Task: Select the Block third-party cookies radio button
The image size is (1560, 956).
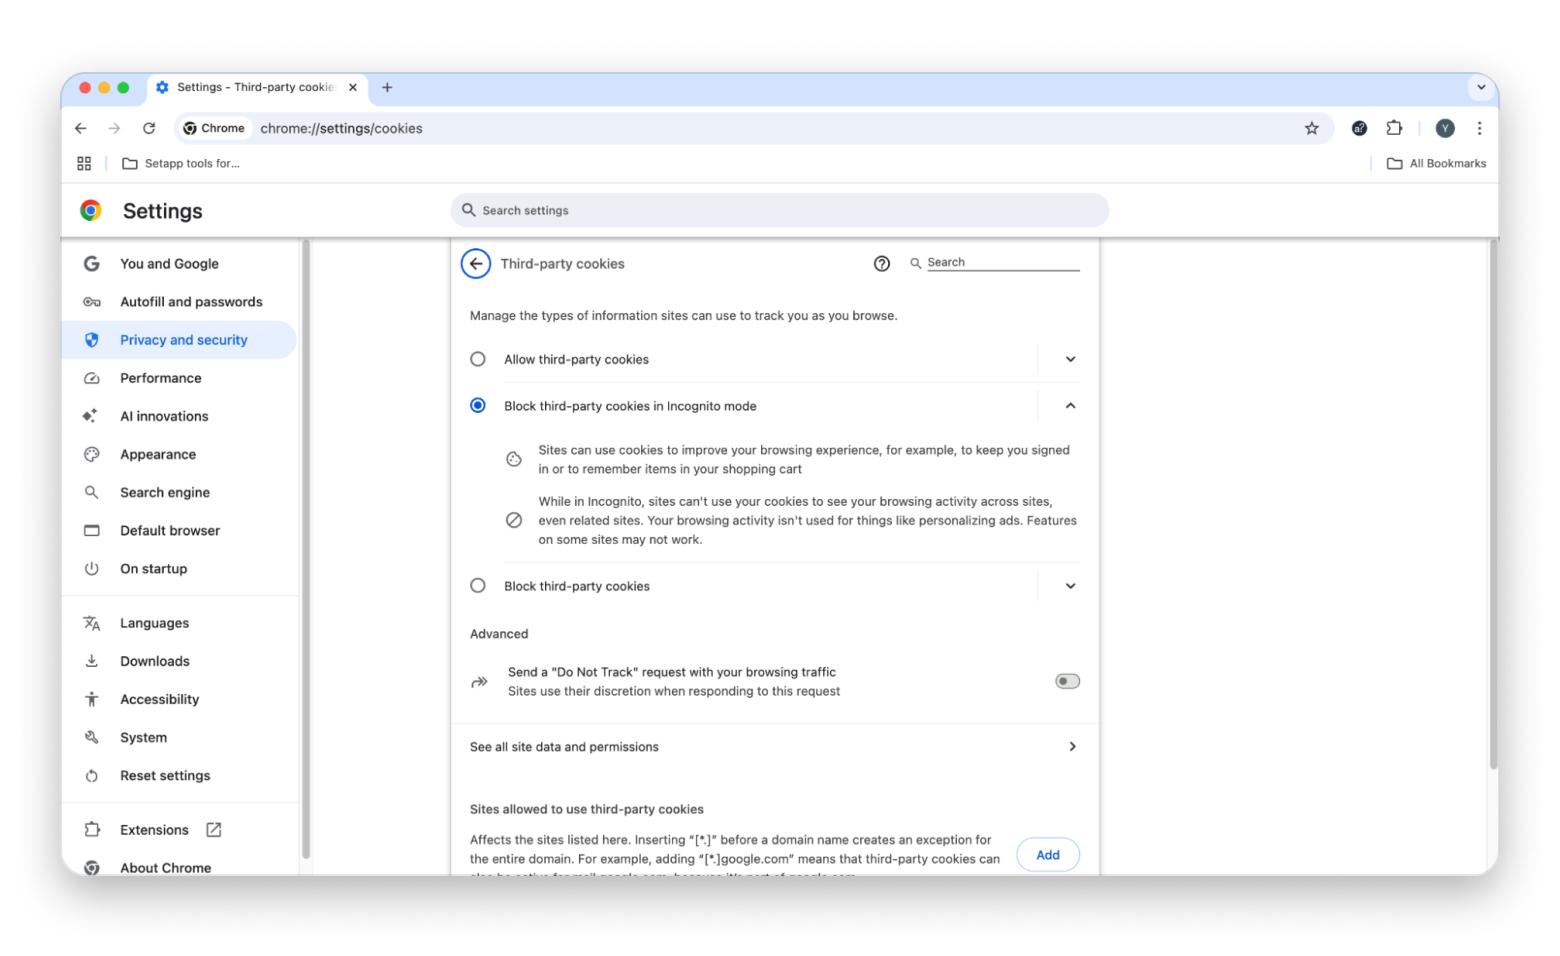Action: (x=478, y=586)
